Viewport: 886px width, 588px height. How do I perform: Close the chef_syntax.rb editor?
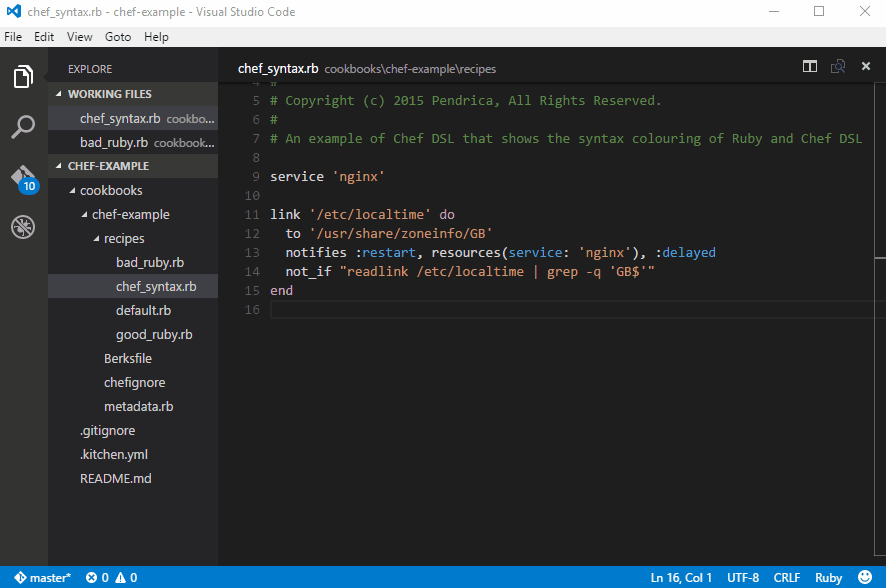point(866,66)
